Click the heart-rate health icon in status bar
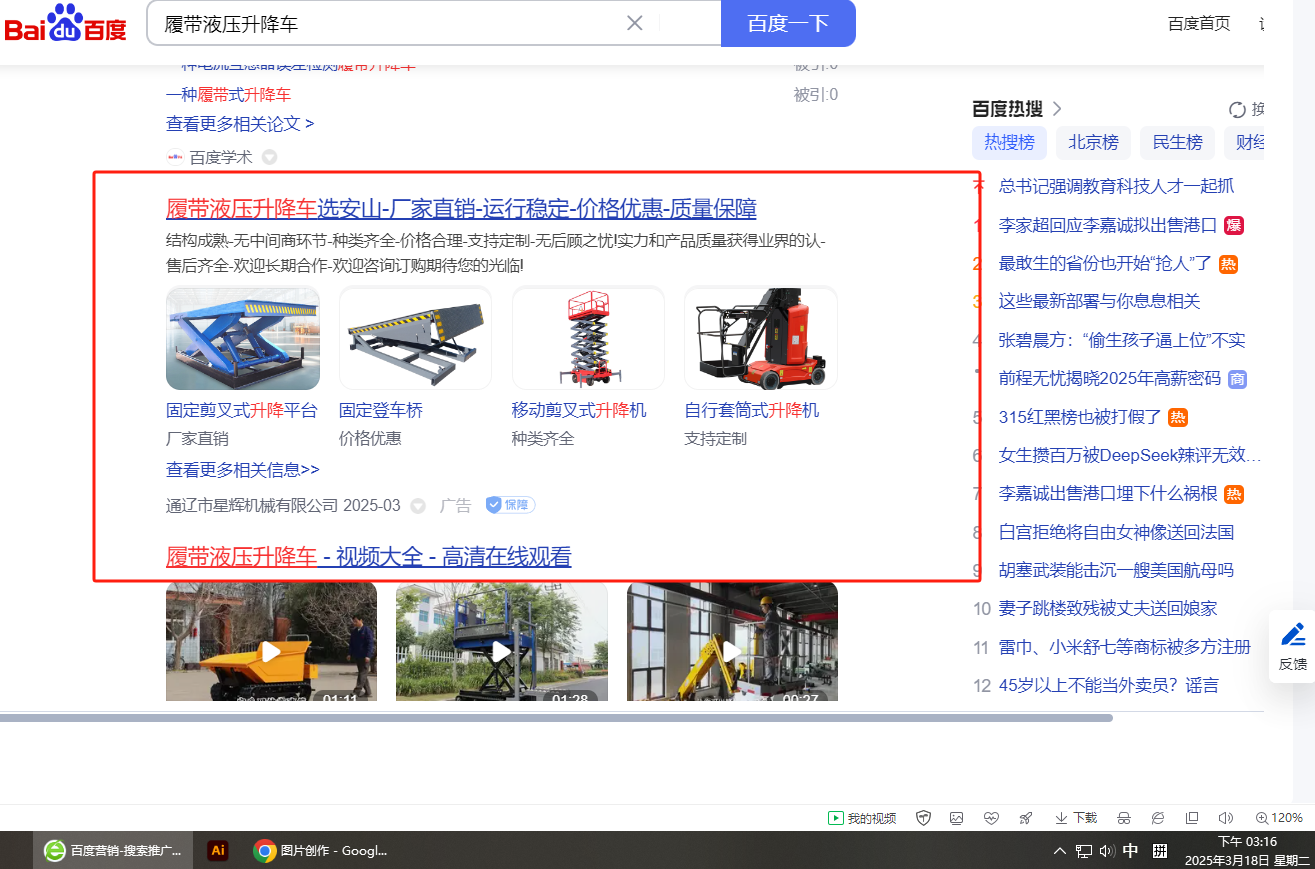Image resolution: width=1315 pixels, height=869 pixels. (x=991, y=818)
